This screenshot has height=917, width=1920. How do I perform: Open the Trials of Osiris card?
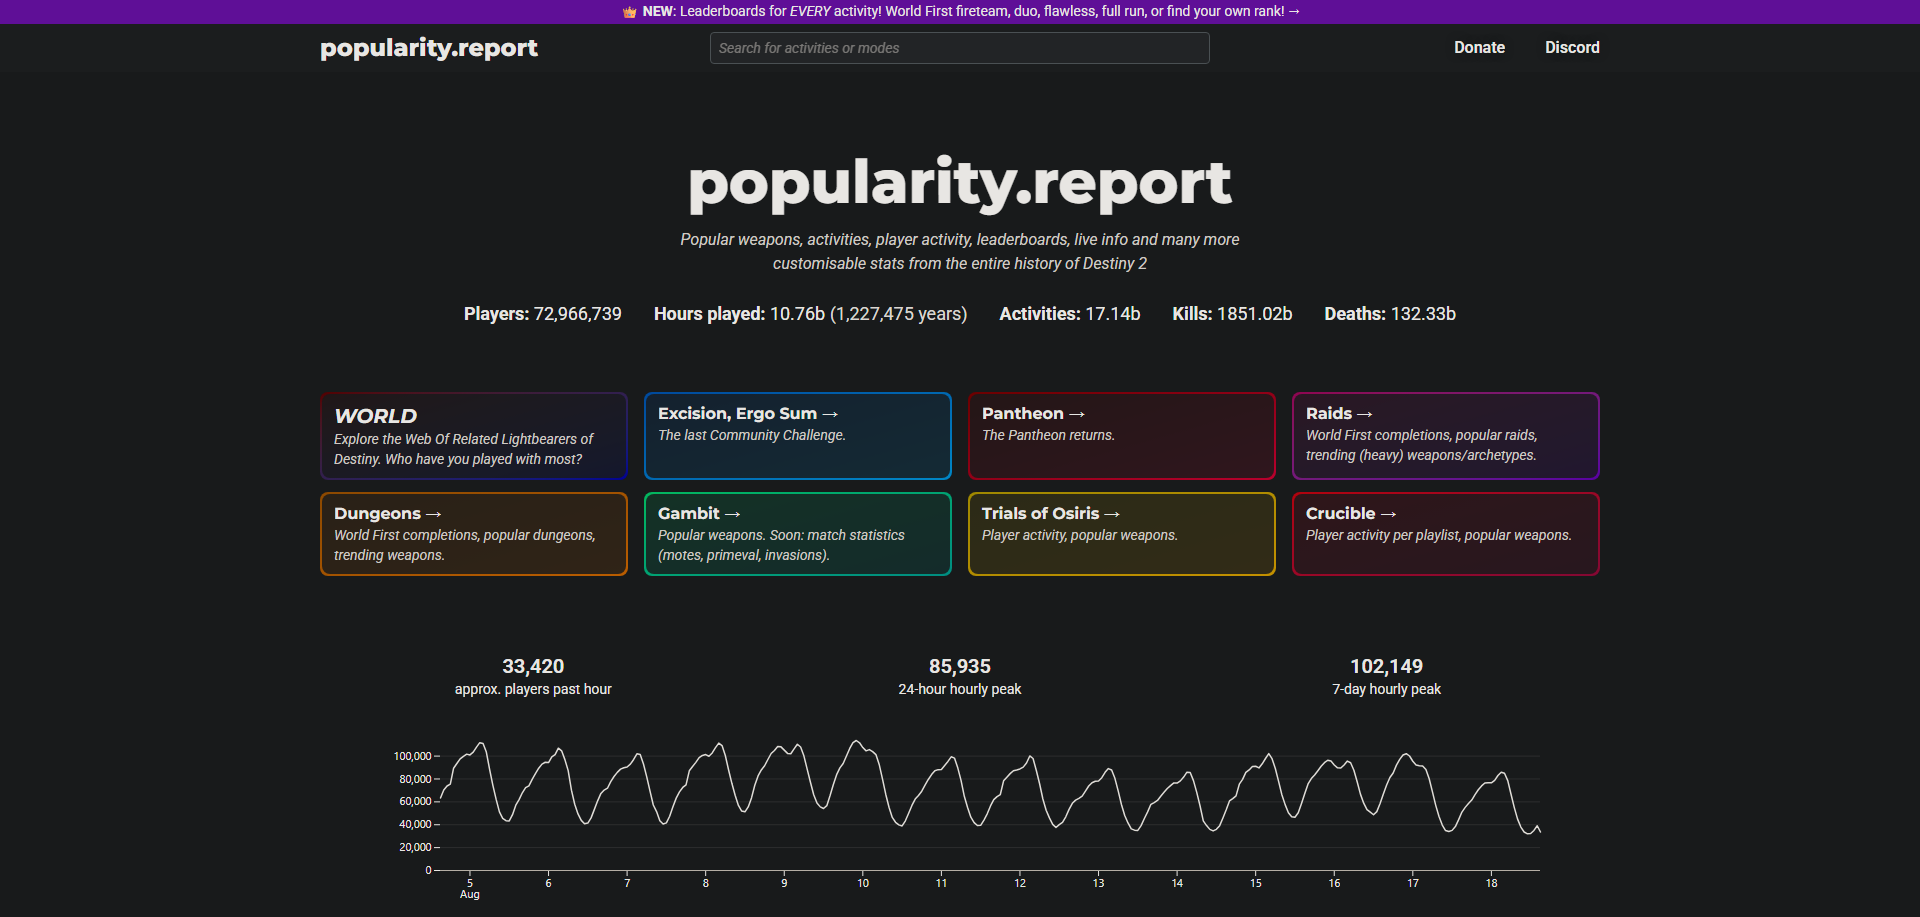coord(1122,534)
